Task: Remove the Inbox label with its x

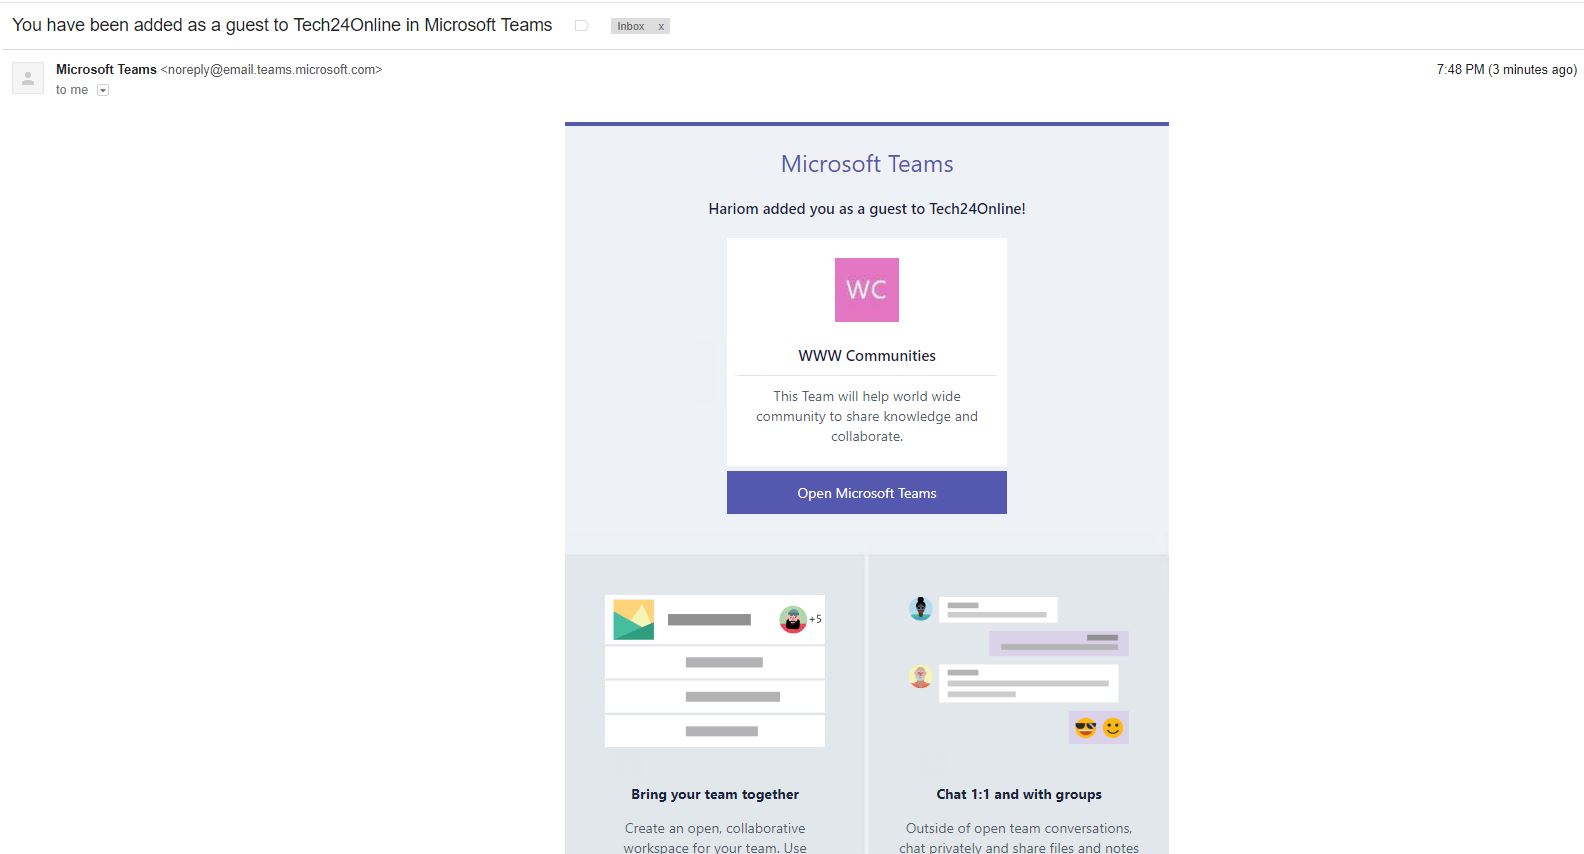Action: point(661,27)
